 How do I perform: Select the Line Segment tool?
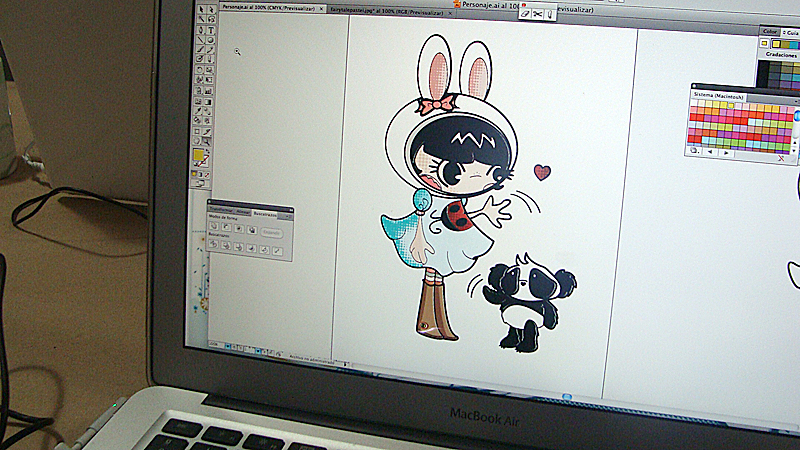tap(201, 40)
